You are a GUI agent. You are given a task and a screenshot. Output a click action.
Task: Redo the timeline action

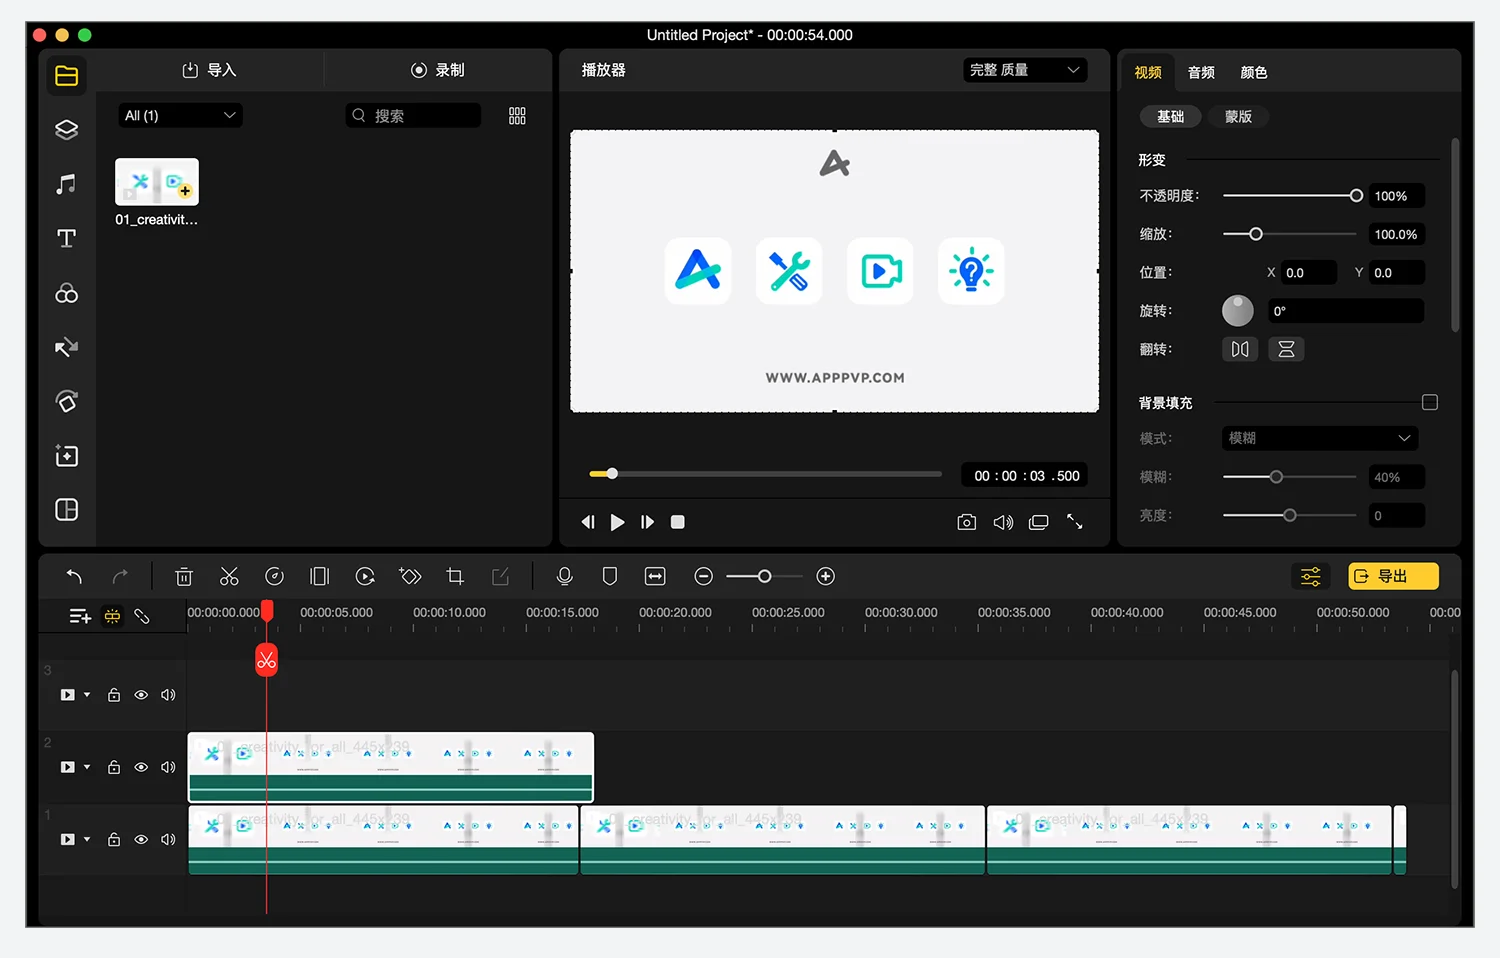click(120, 576)
